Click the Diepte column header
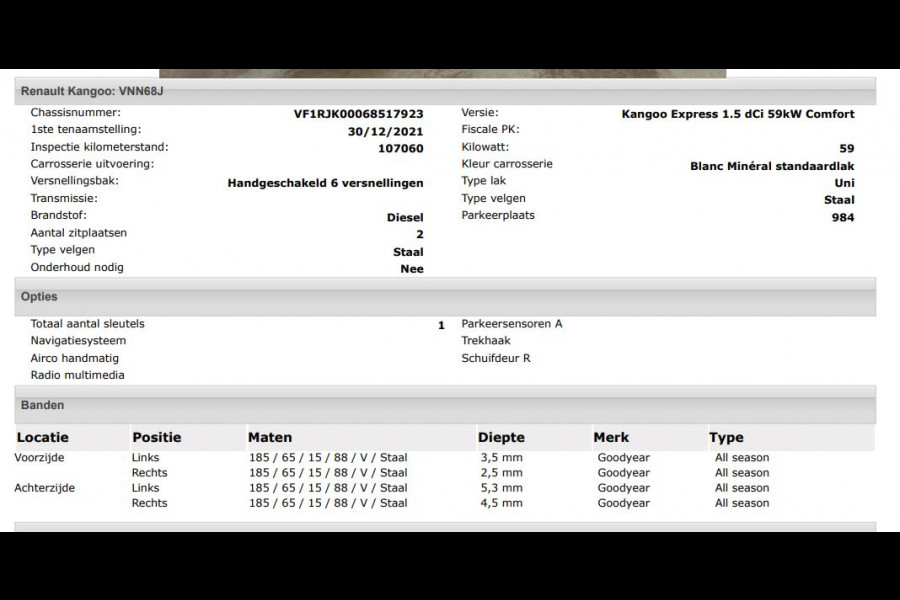Screen dimensions: 900x600 501,438
